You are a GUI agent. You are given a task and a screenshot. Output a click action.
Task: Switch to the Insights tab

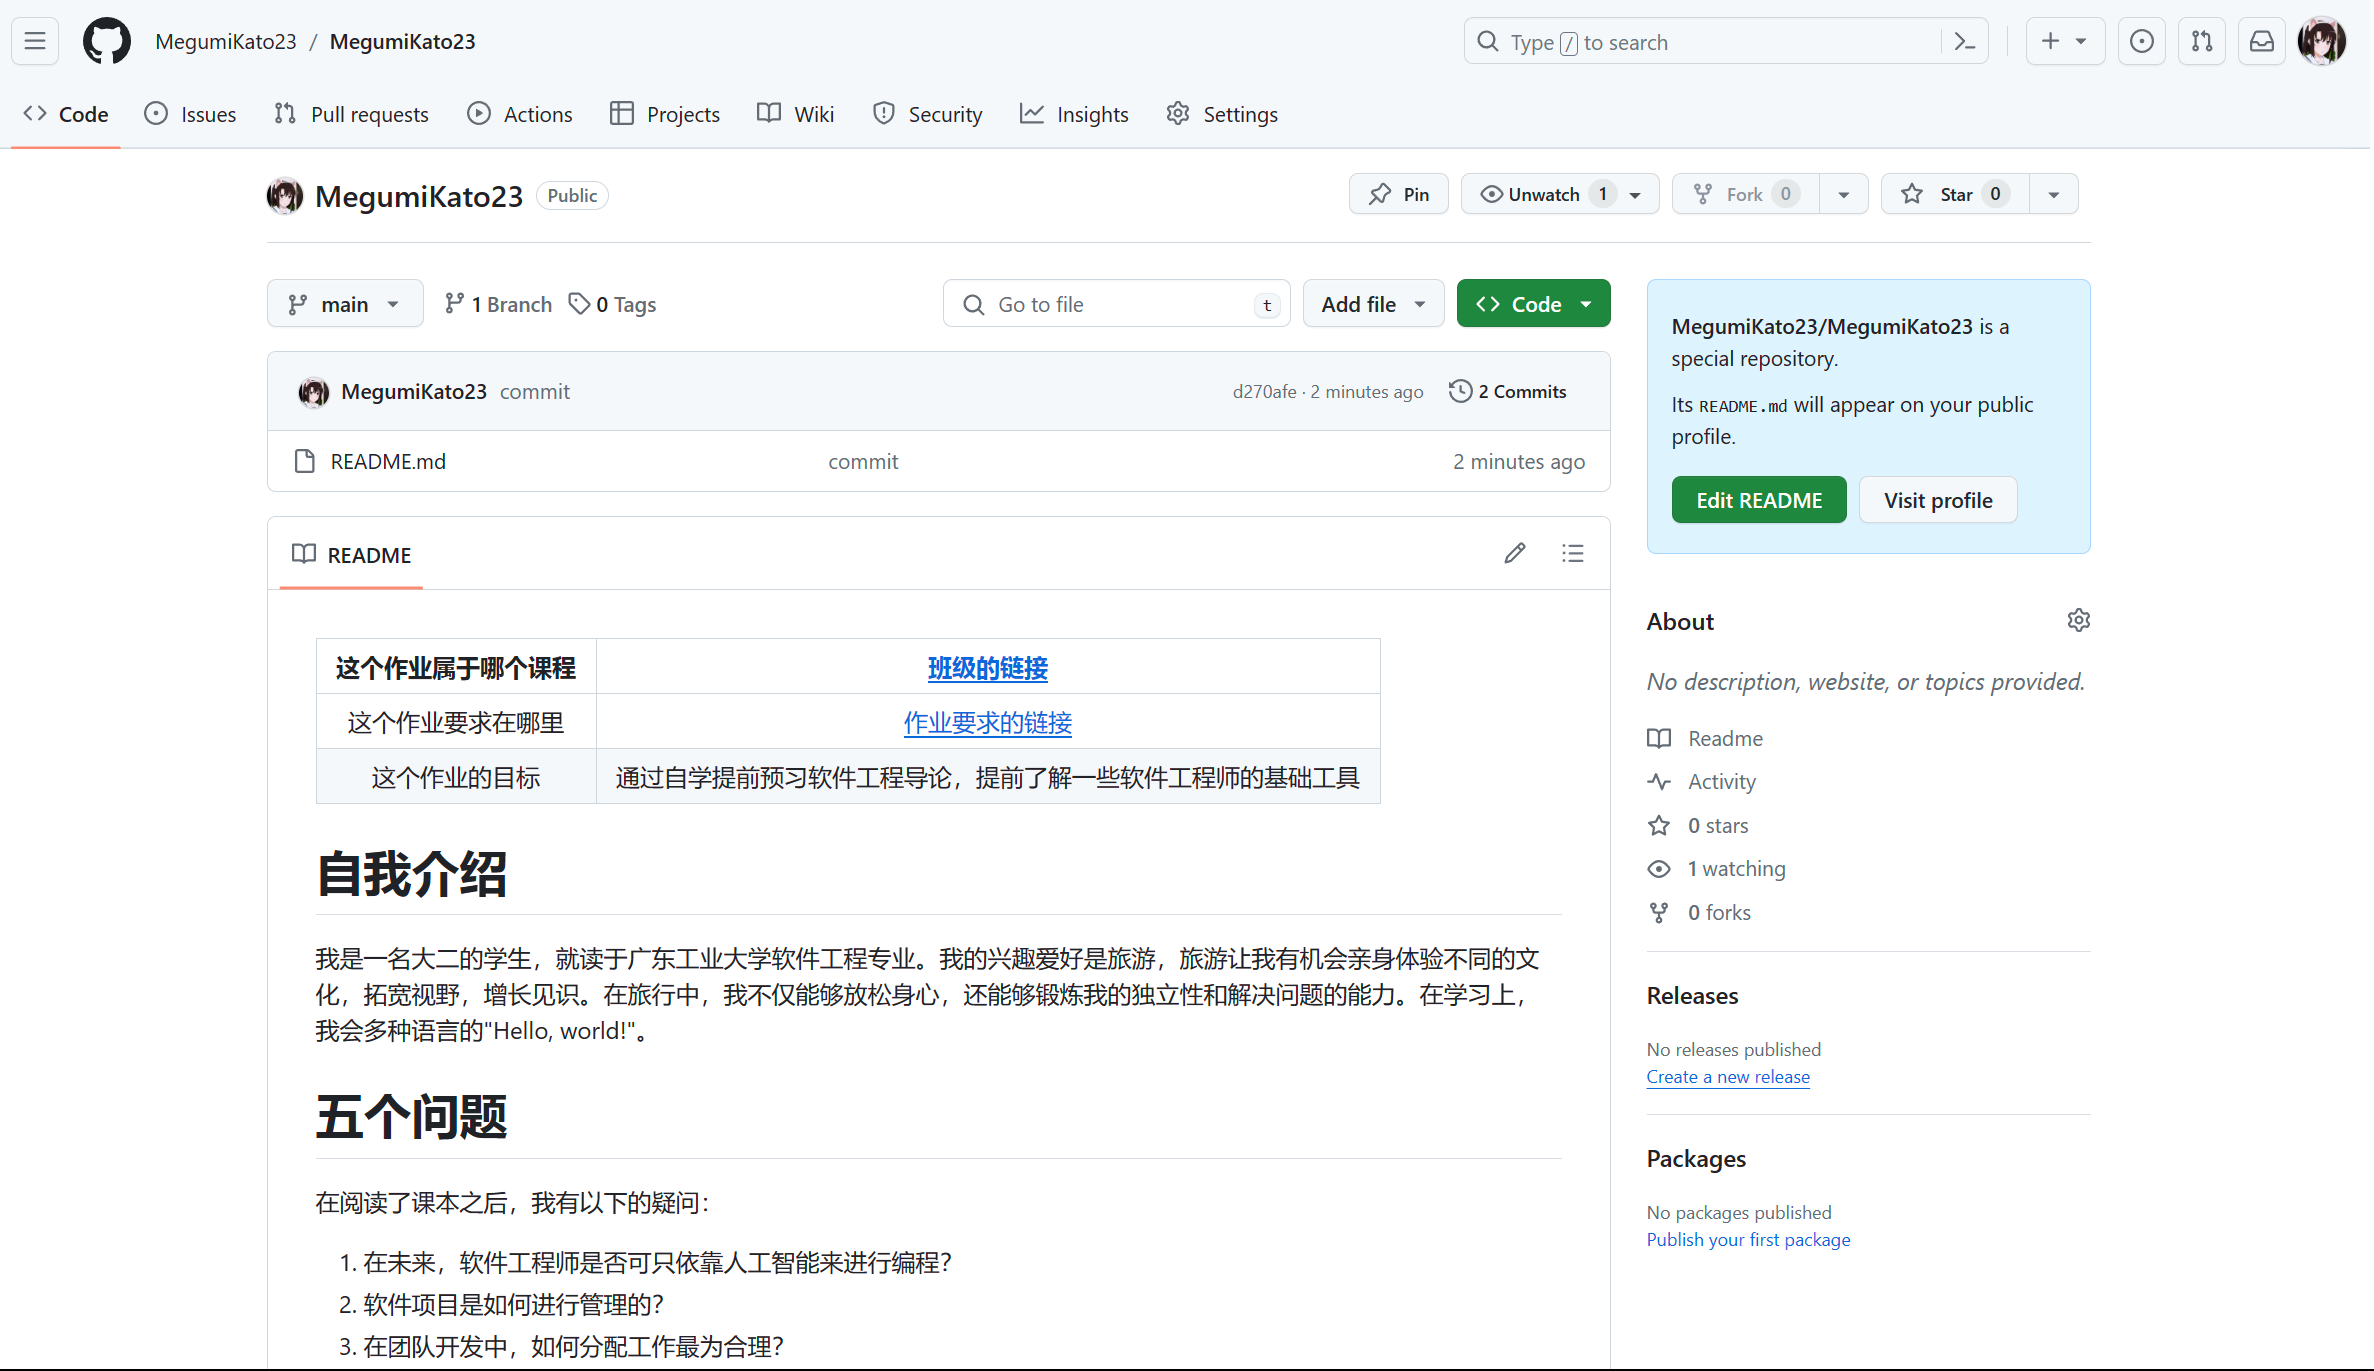click(1074, 114)
